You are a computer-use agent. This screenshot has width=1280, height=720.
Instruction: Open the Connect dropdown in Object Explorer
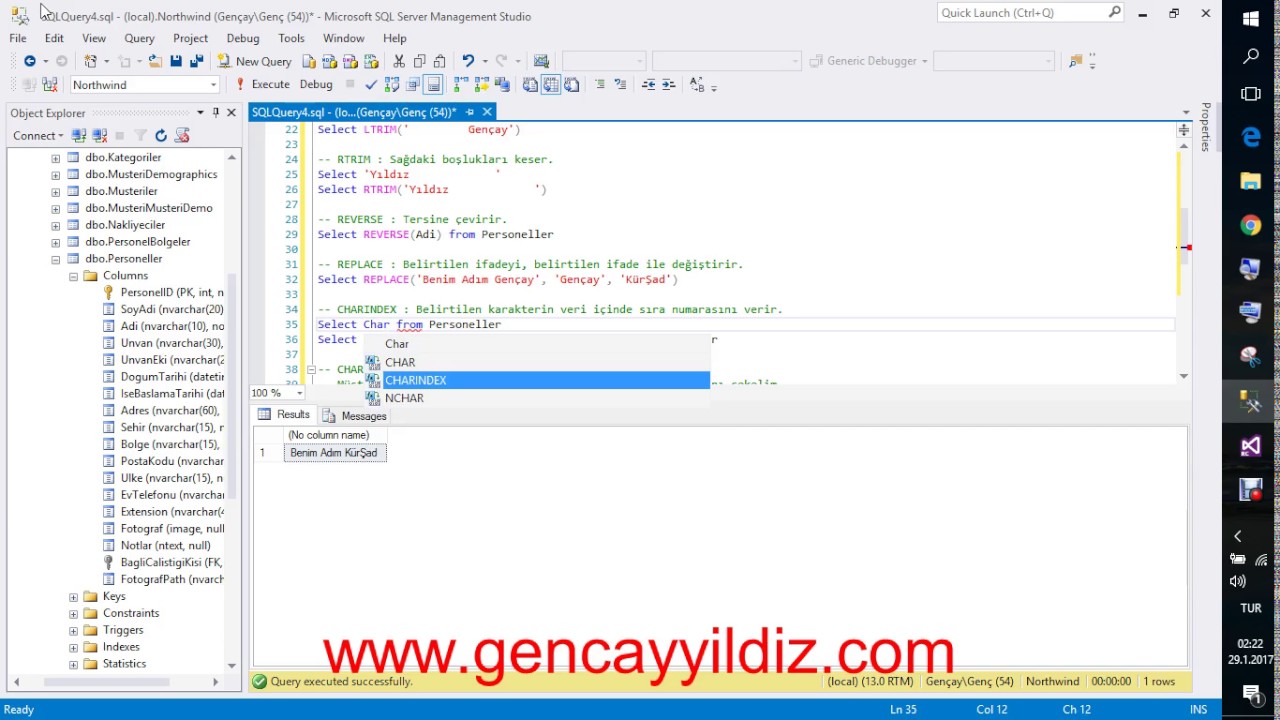point(38,135)
